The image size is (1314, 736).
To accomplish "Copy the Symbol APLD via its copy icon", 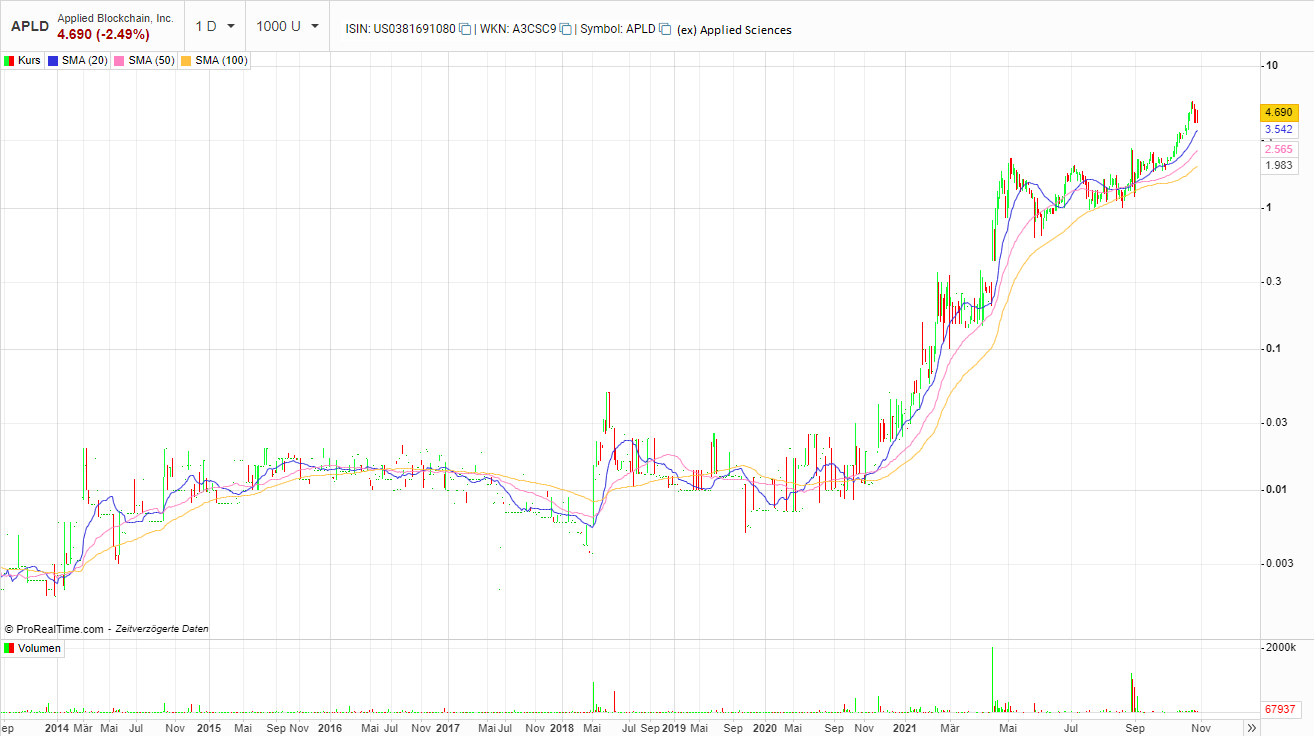I will [x=665, y=30].
